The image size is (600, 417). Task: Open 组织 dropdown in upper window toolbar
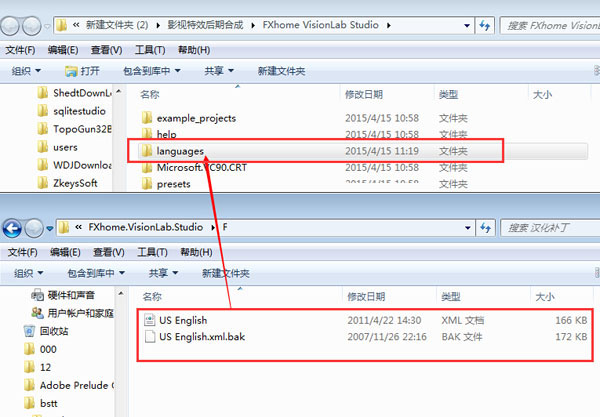pyautogui.click(x=26, y=71)
